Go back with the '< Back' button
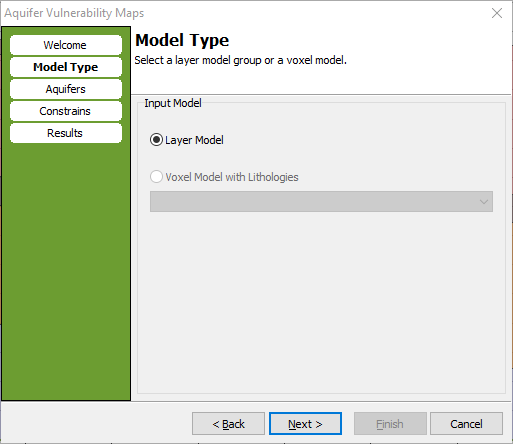This screenshot has width=513, height=444. pyautogui.click(x=228, y=424)
